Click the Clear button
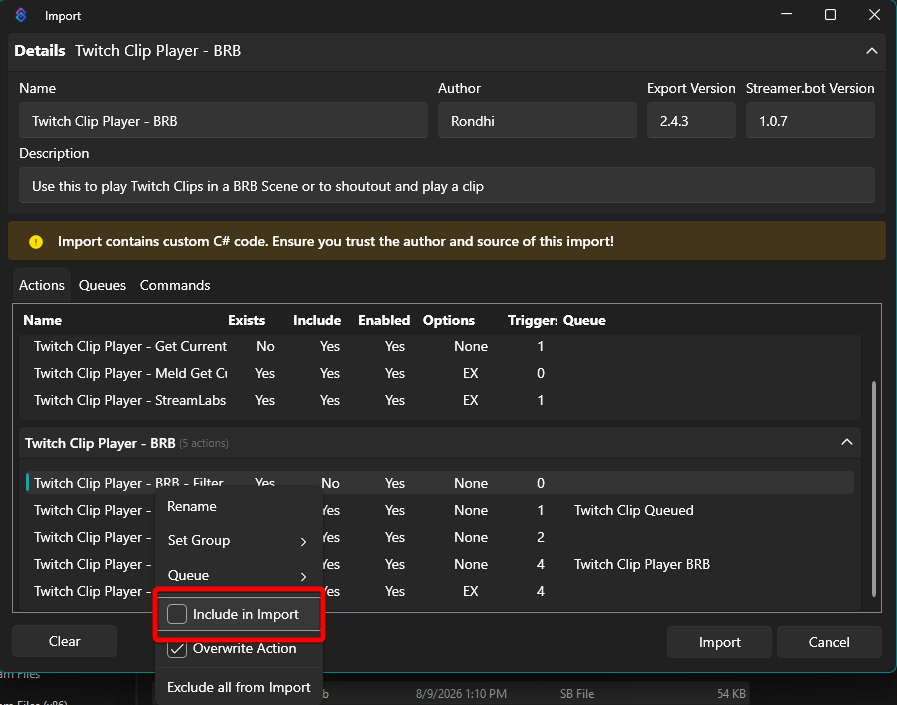The height and width of the screenshot is (705, 897). pyautogui.click(x=65, y=641)
